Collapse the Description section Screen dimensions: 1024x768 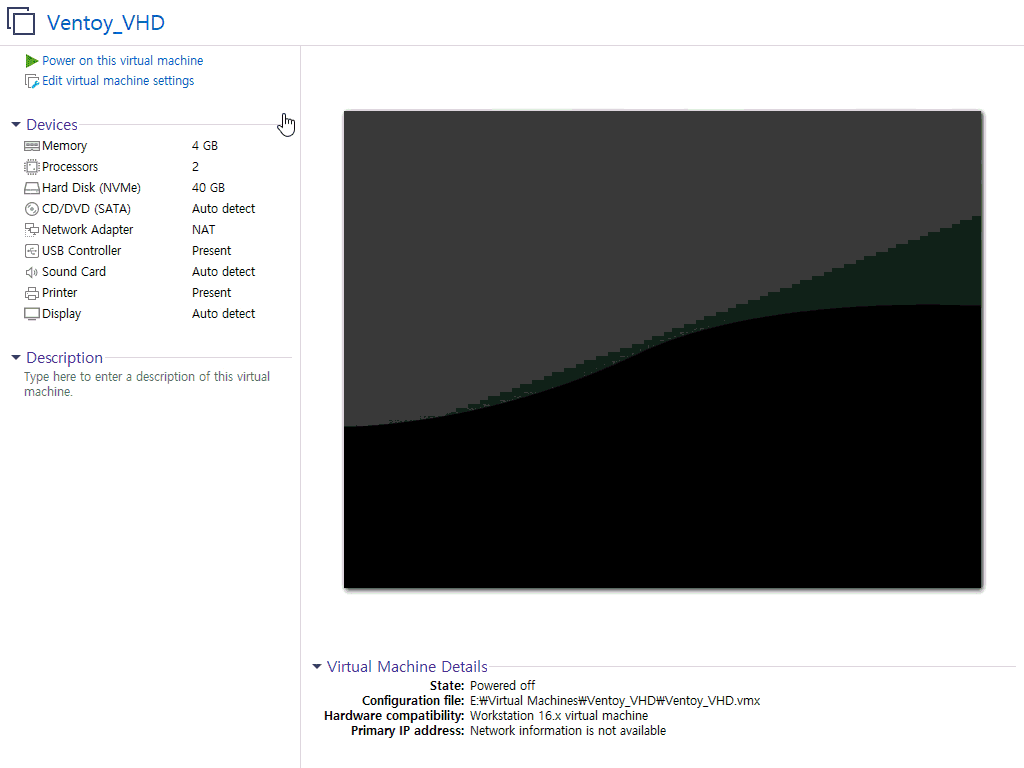point(16,357)
